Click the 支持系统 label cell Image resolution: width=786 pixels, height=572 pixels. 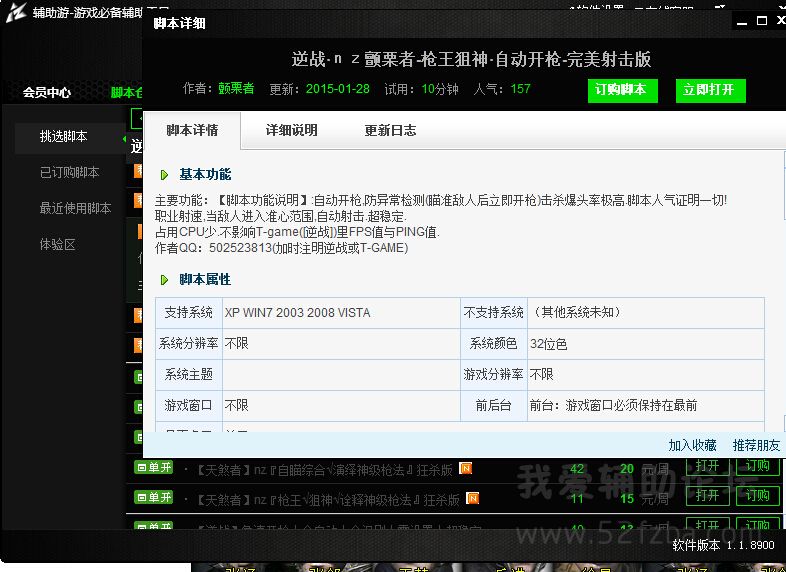(x=189, y=313)
